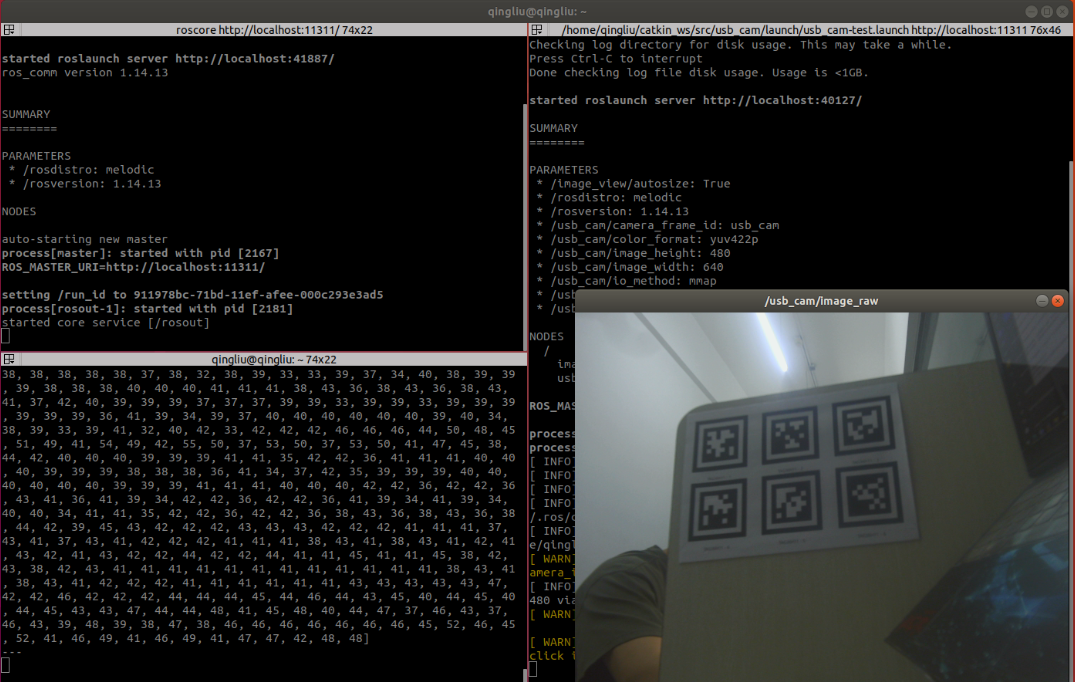The height and width of the screenshot is (682, 1075).
Task: Click '/usb_cam/camera_frame_id: usb_cam' parameter
Action: click(664, 226)
